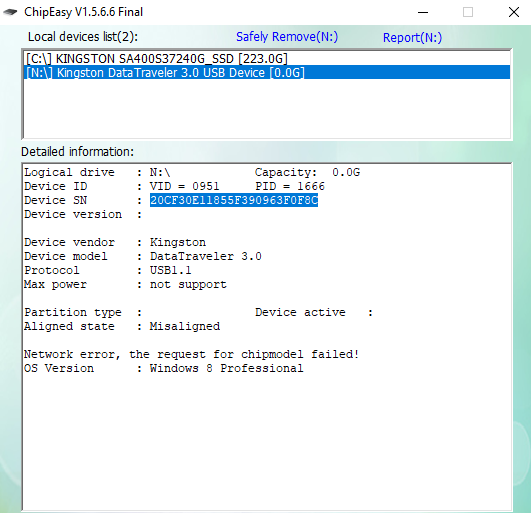The image size is (531, 513).
Task: Click the Safely Remove(N:) link
Action: pyautogui.click(x=287, y=37)
